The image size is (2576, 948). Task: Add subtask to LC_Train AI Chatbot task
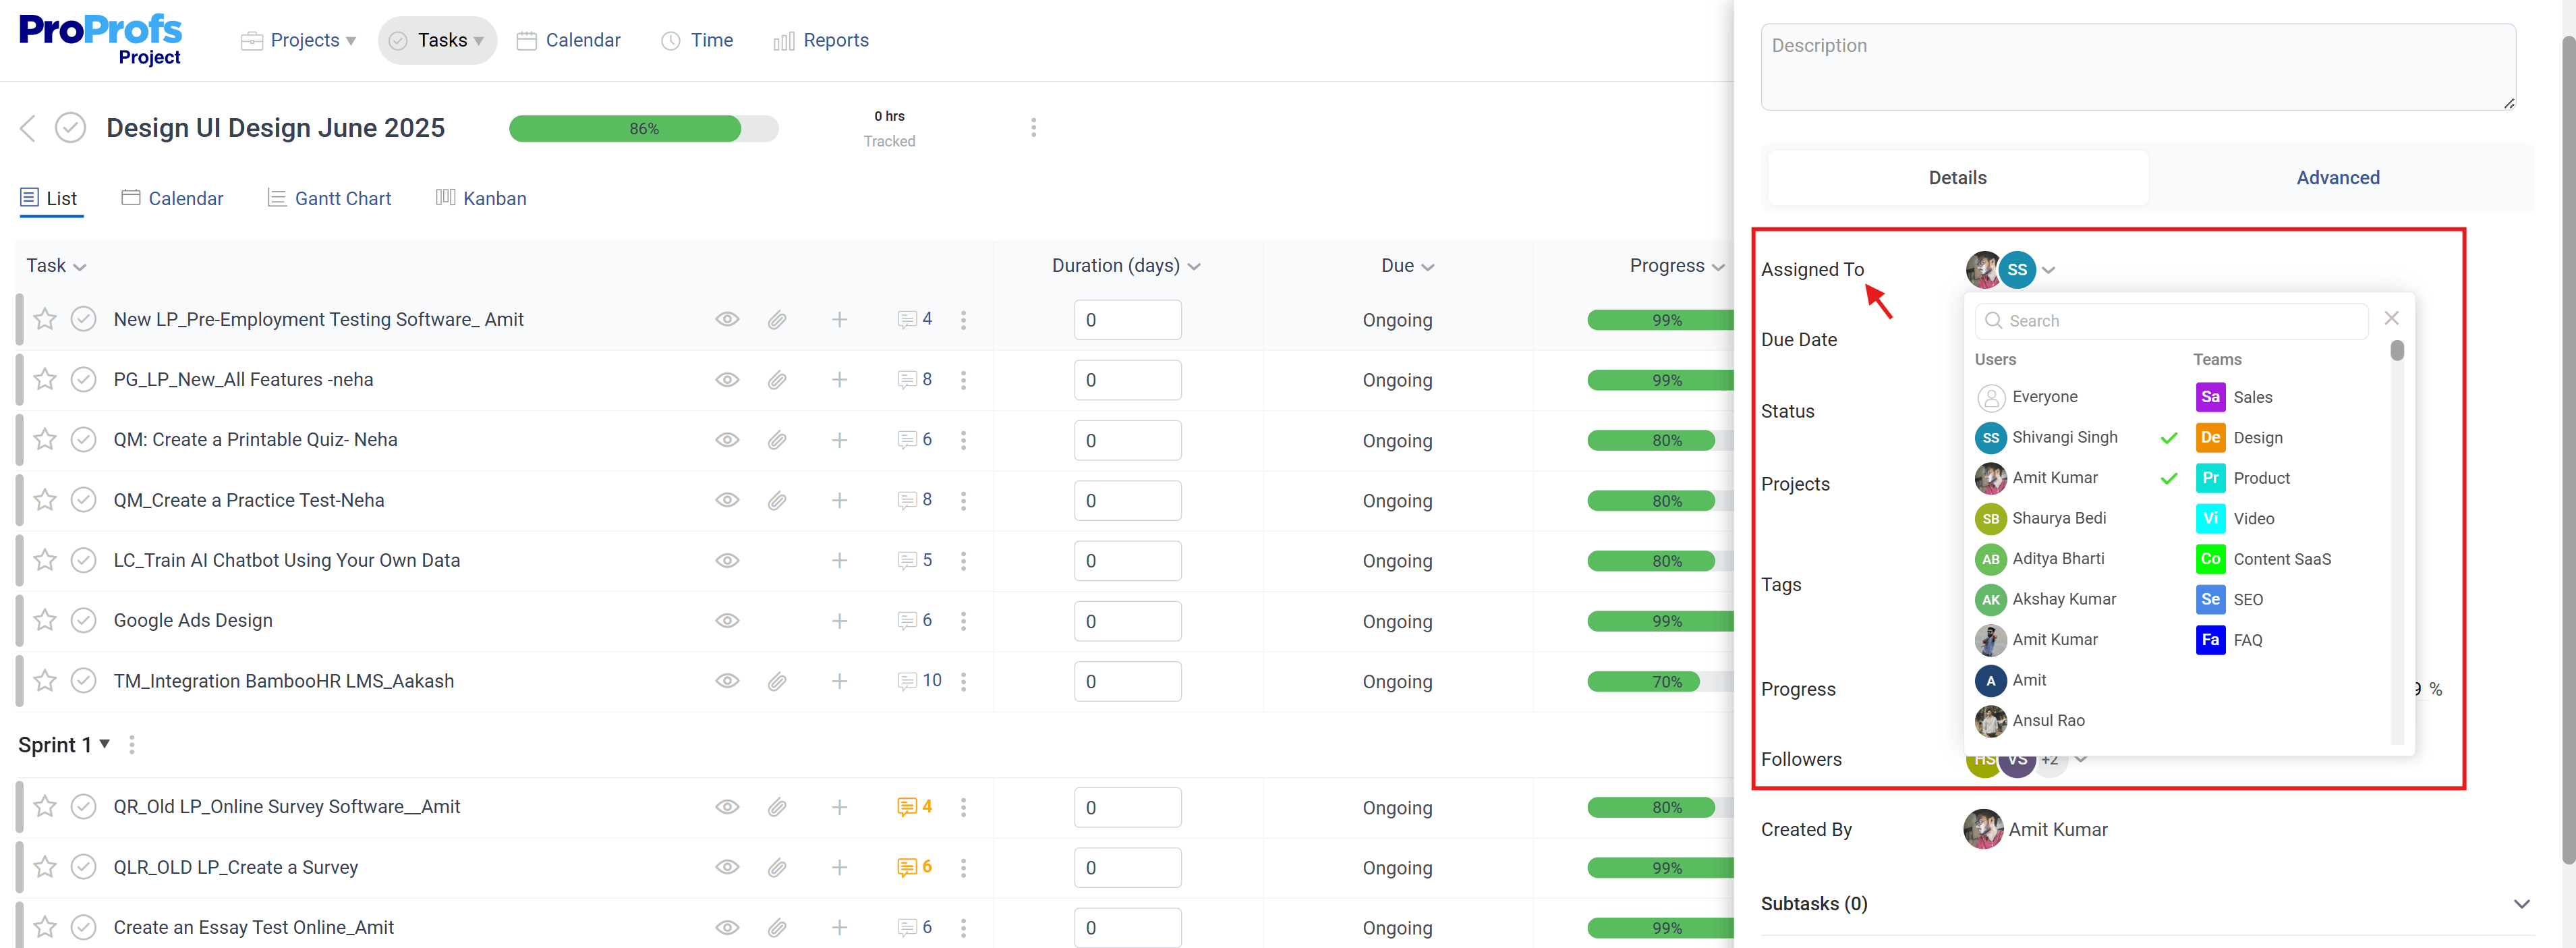coord(839,560)
